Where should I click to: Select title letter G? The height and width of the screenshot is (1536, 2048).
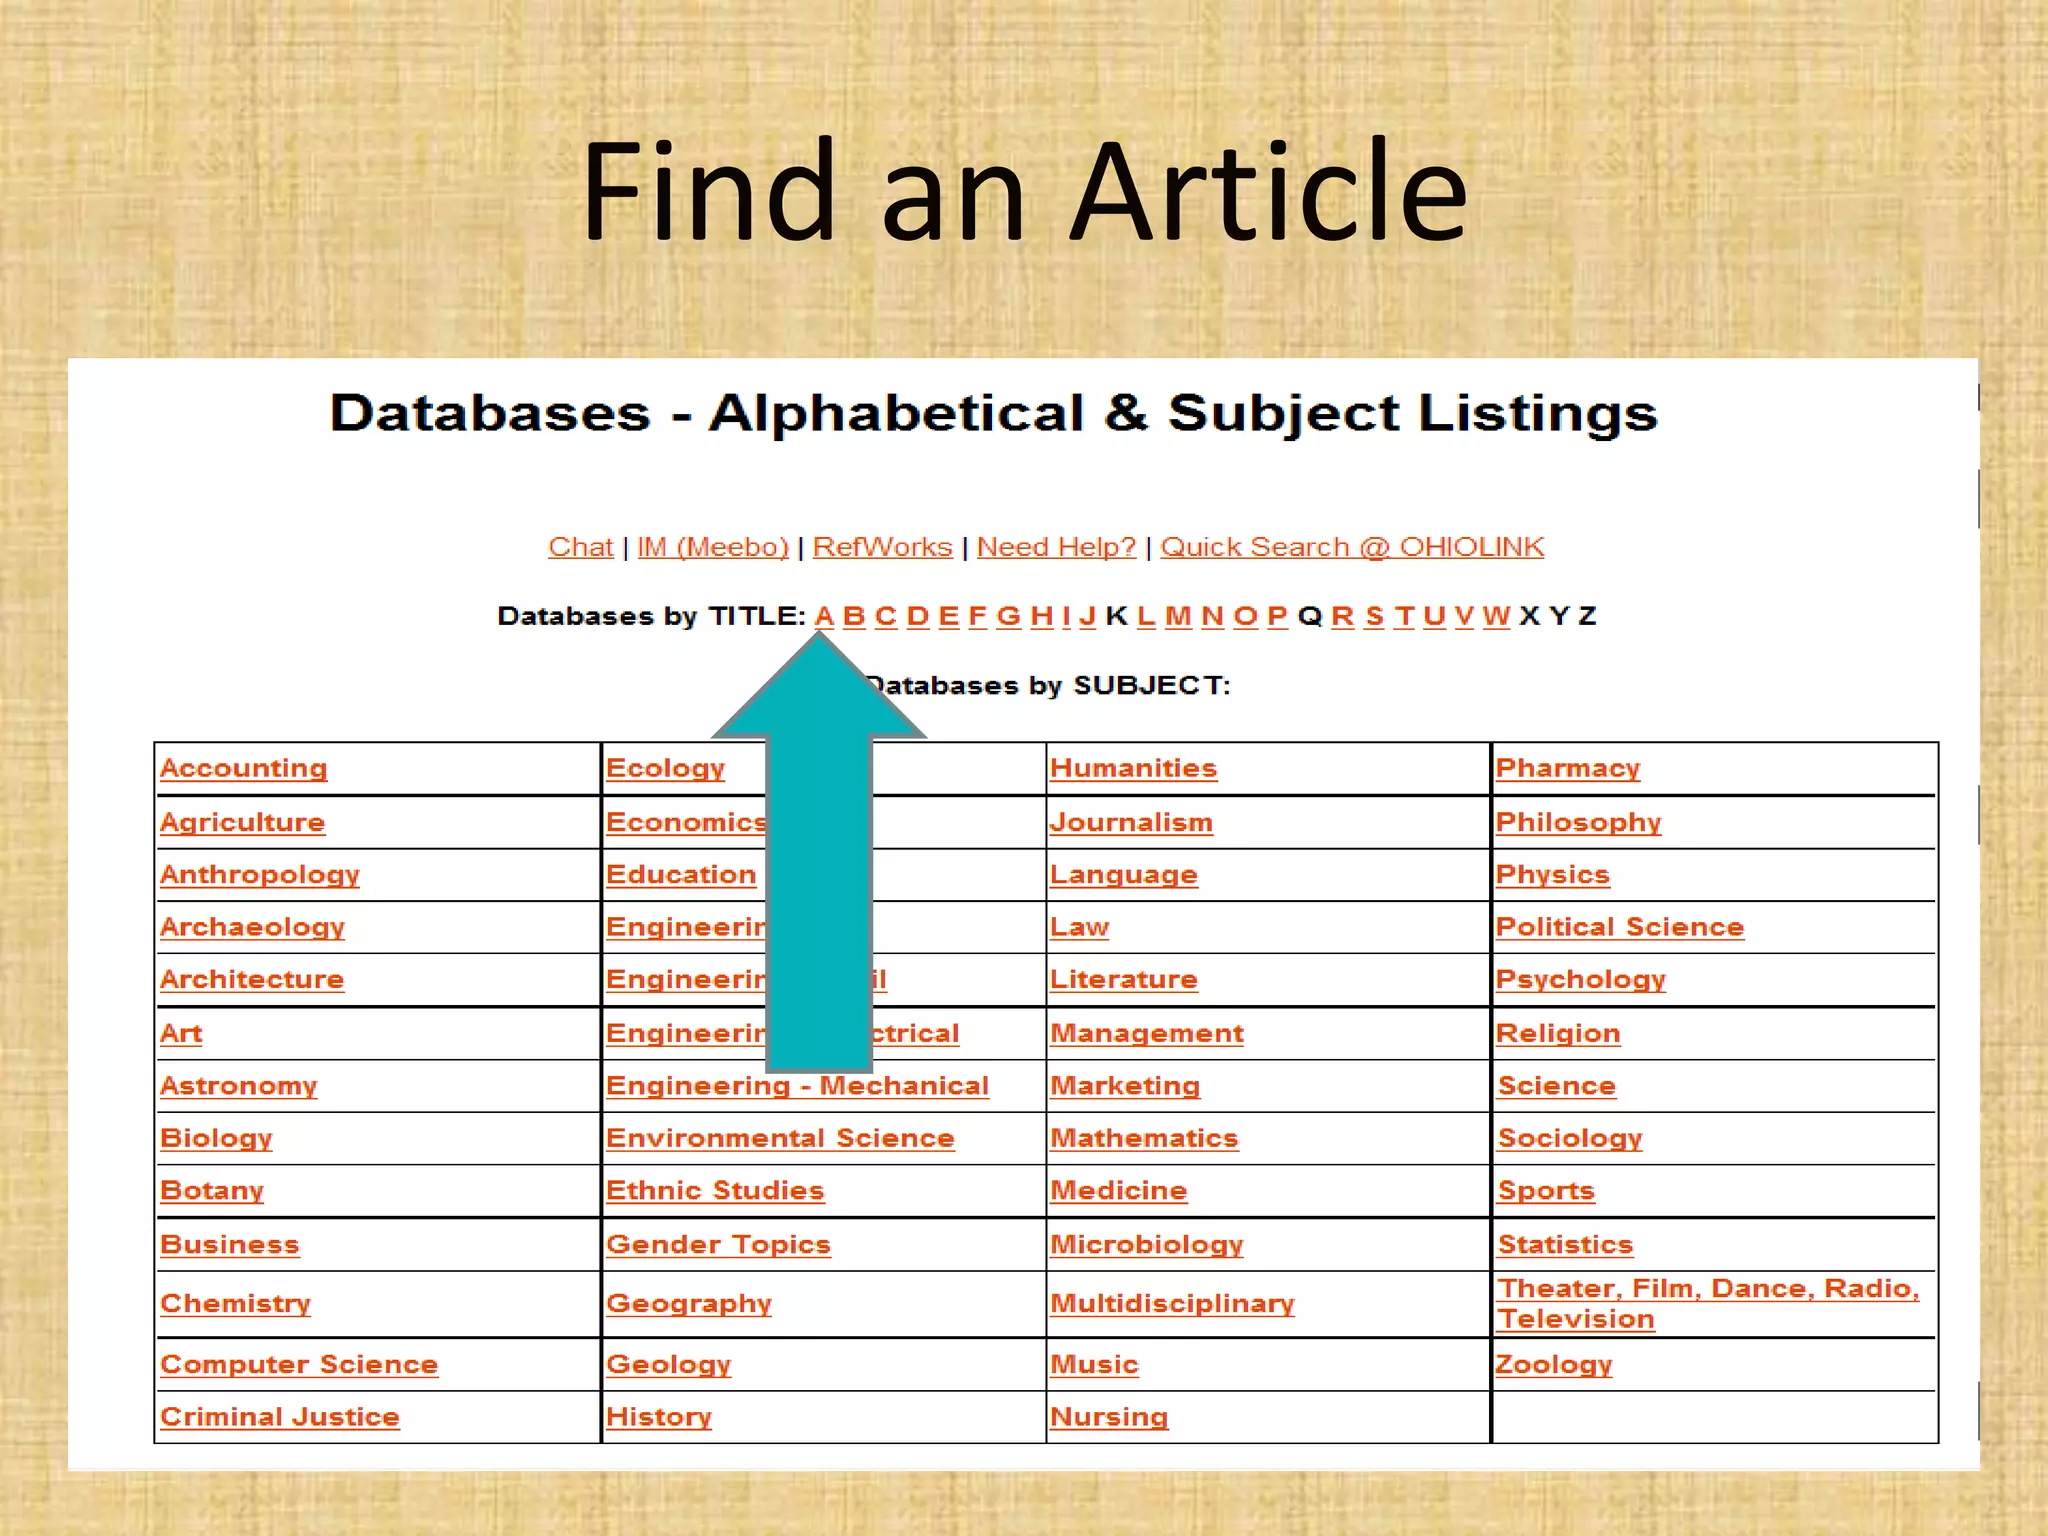pos(1009,616)
